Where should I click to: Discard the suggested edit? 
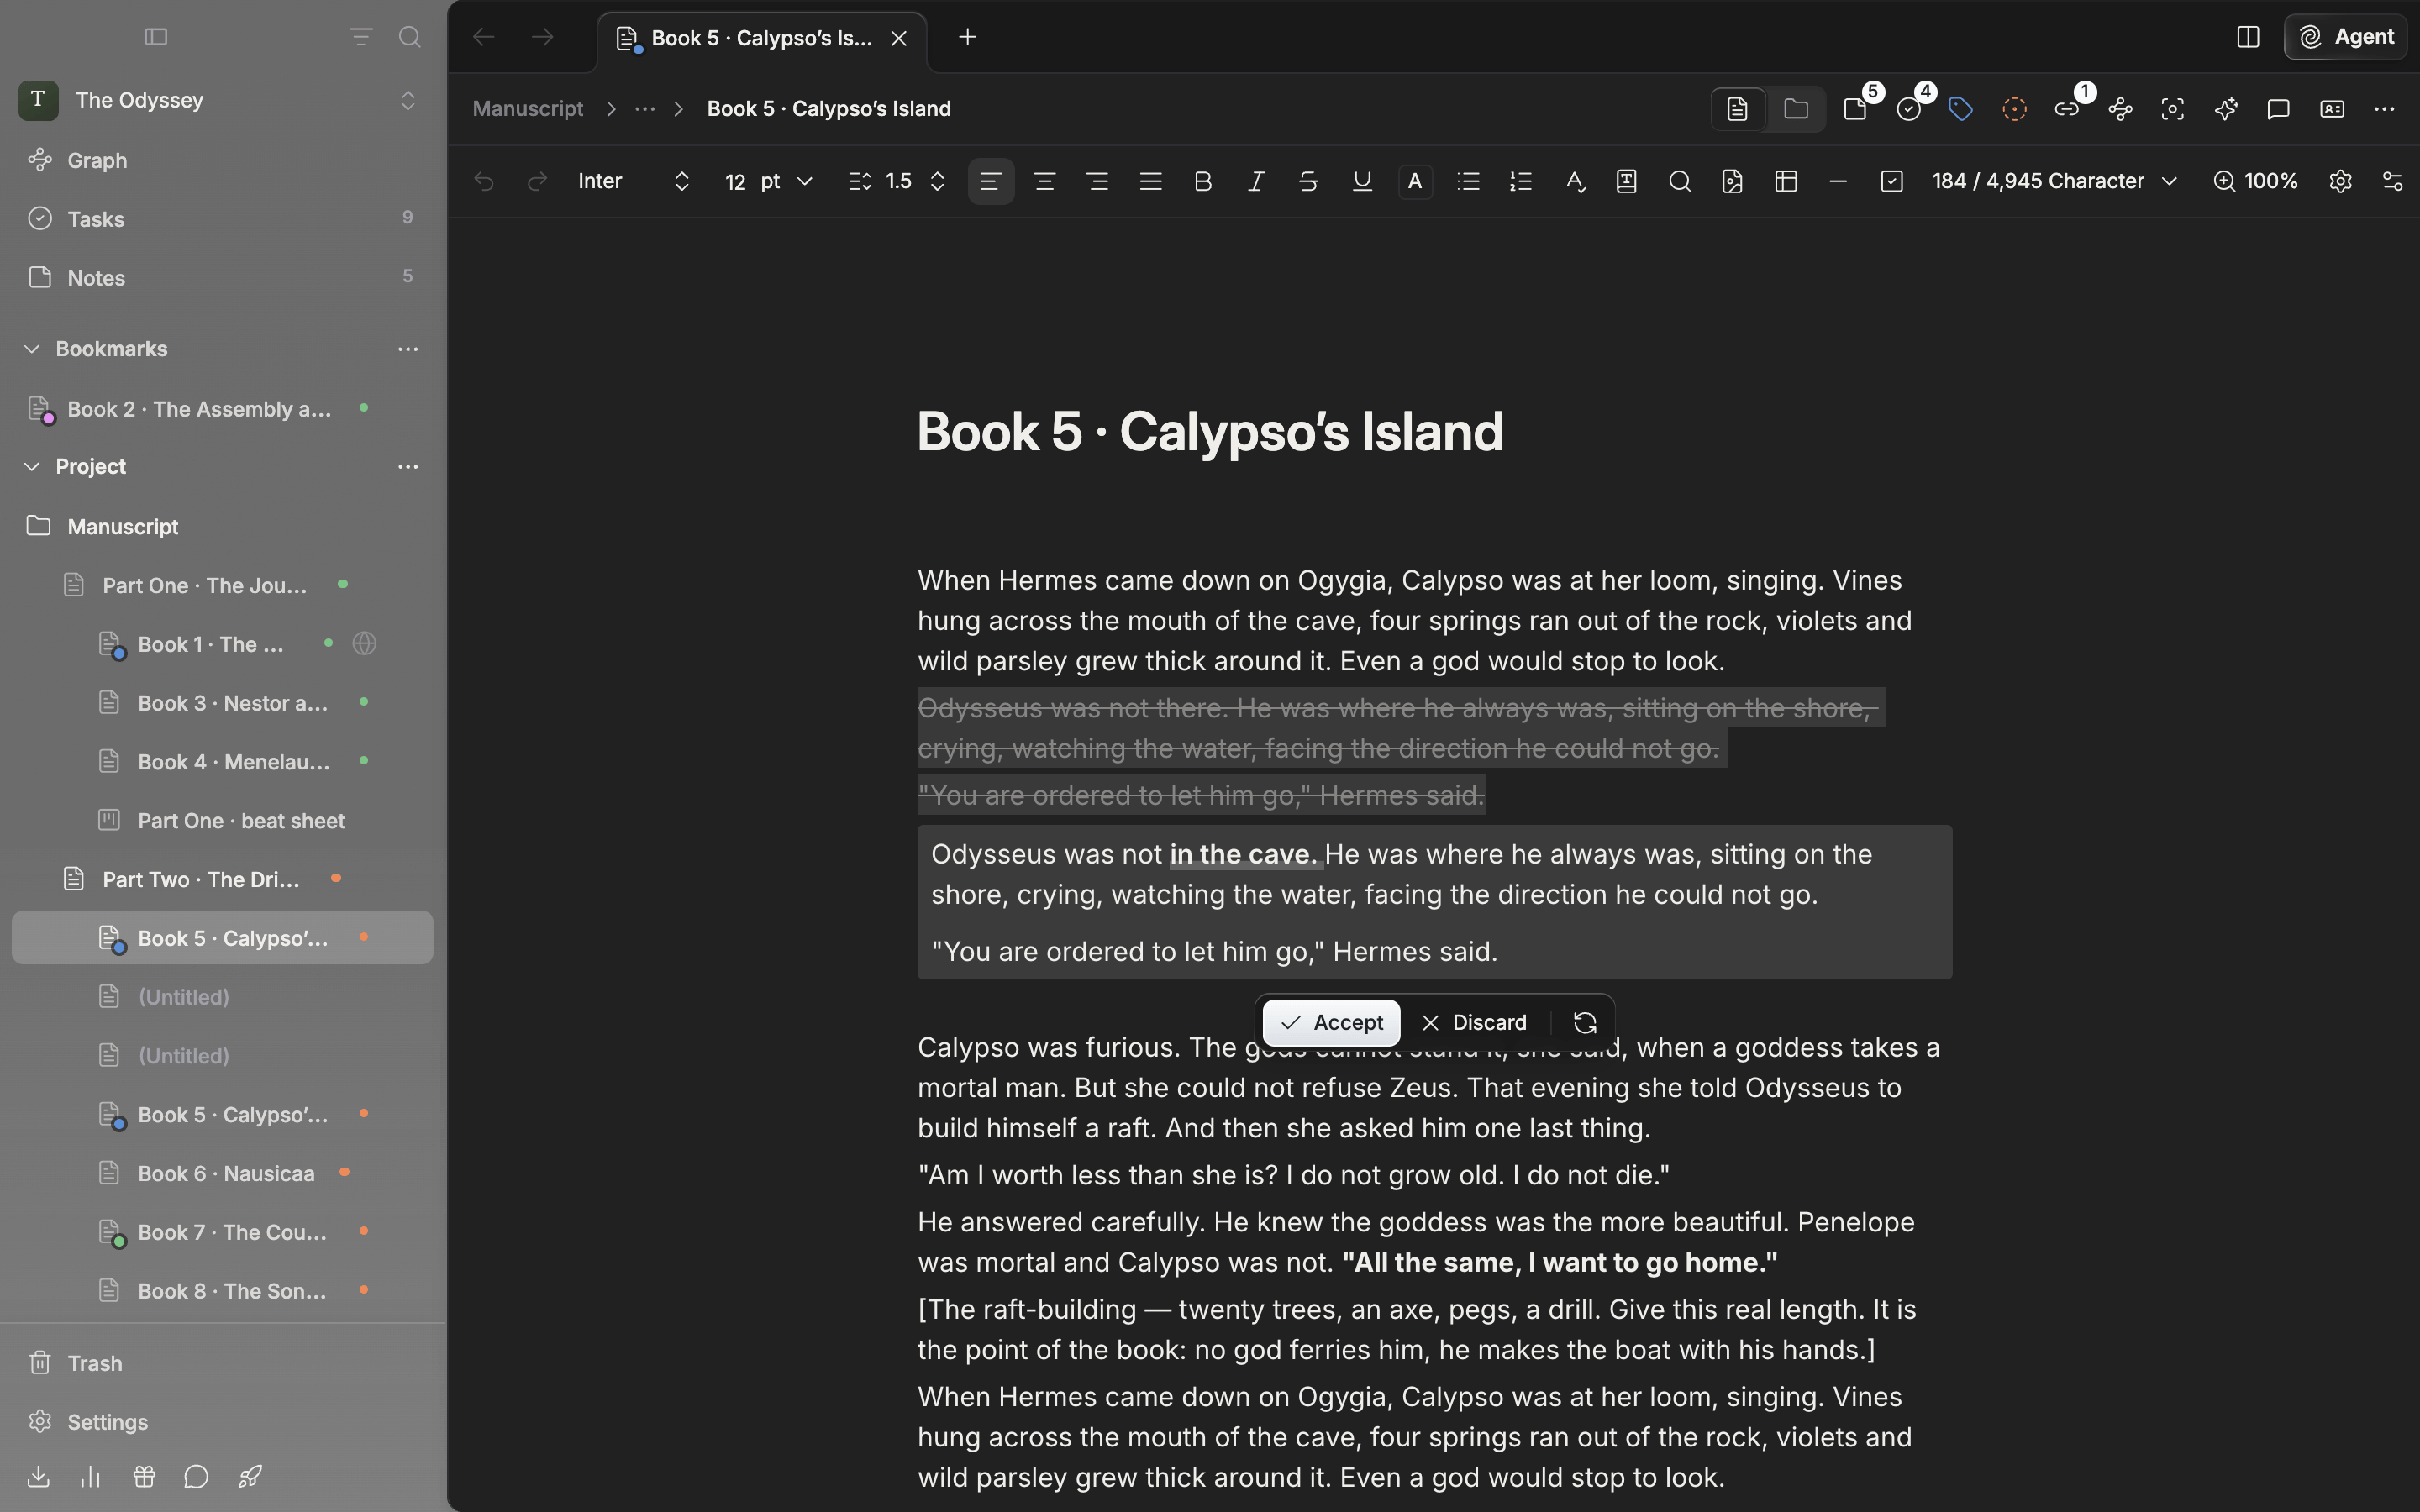click(1474, 1022)
